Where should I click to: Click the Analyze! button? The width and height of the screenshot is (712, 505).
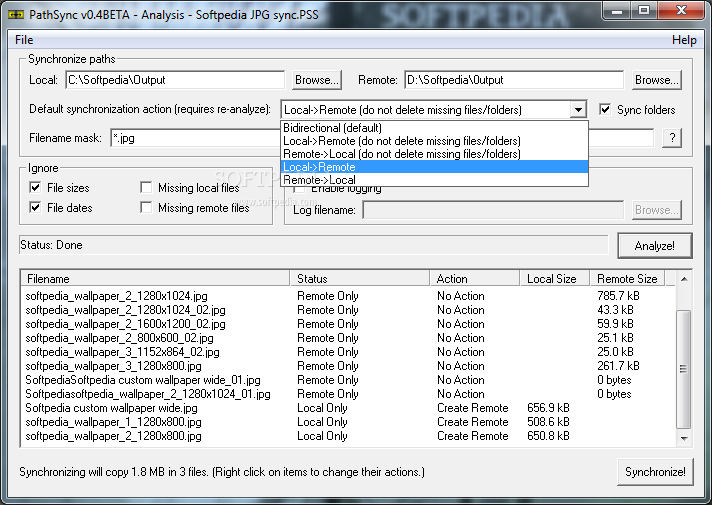[x=655, y=246]
